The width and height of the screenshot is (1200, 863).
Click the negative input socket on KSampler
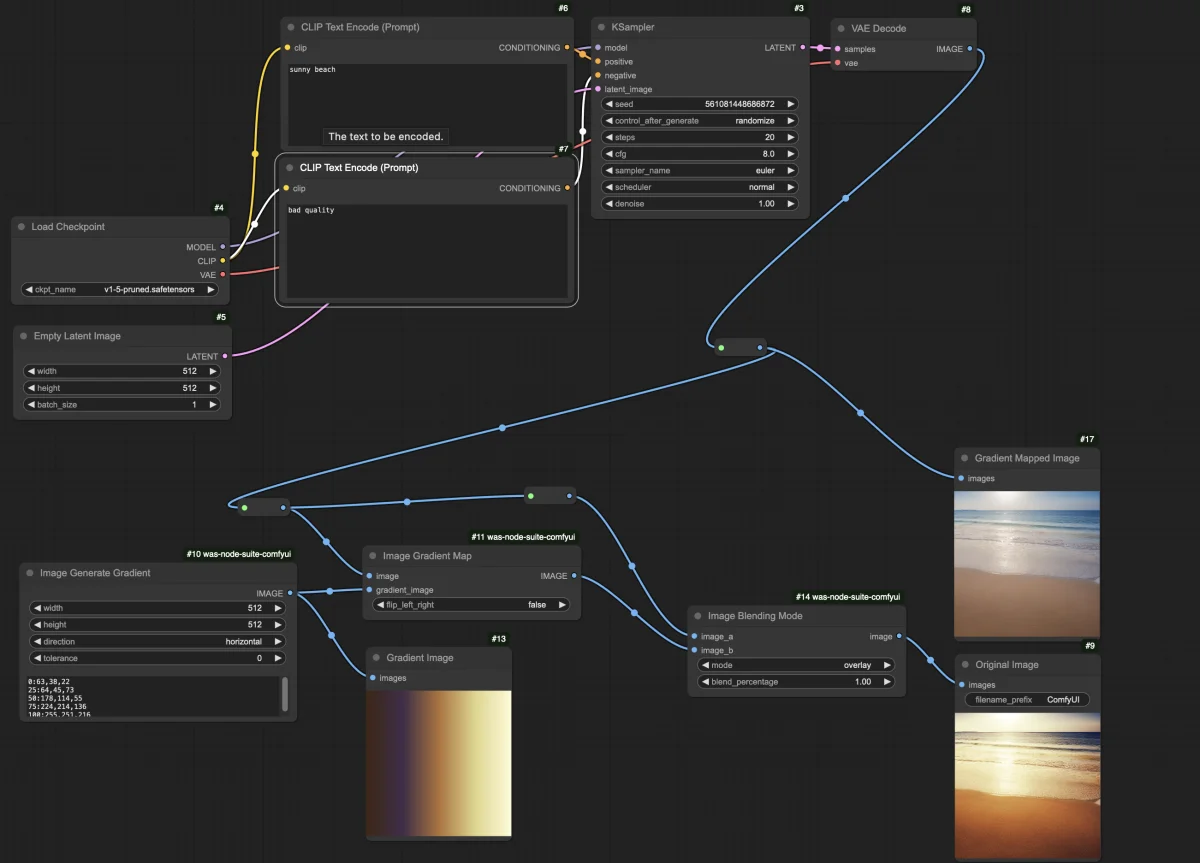(598, 75)
